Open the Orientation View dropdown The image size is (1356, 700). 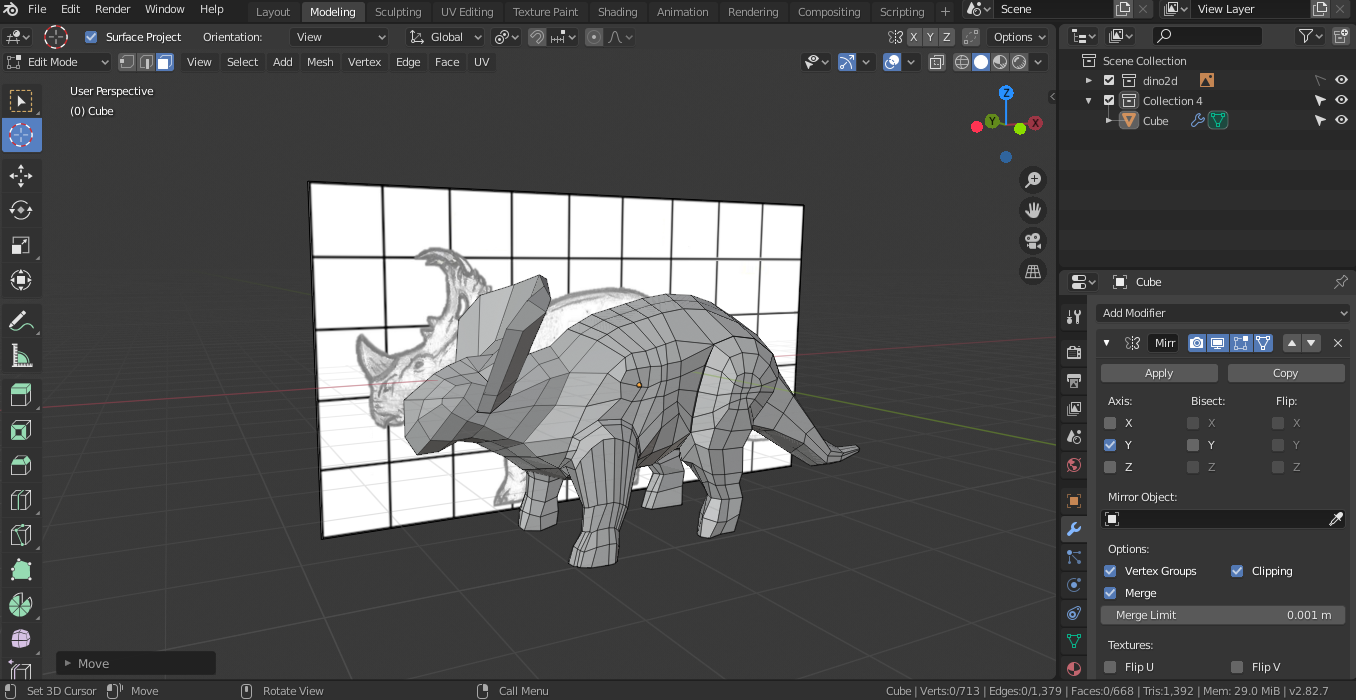340,37
